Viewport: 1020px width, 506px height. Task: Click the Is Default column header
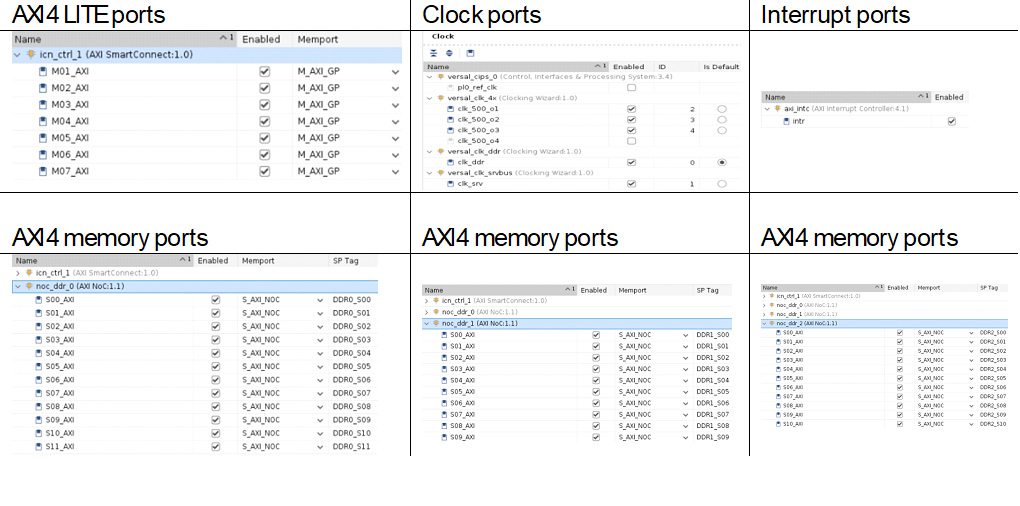(x=721, y=66)
